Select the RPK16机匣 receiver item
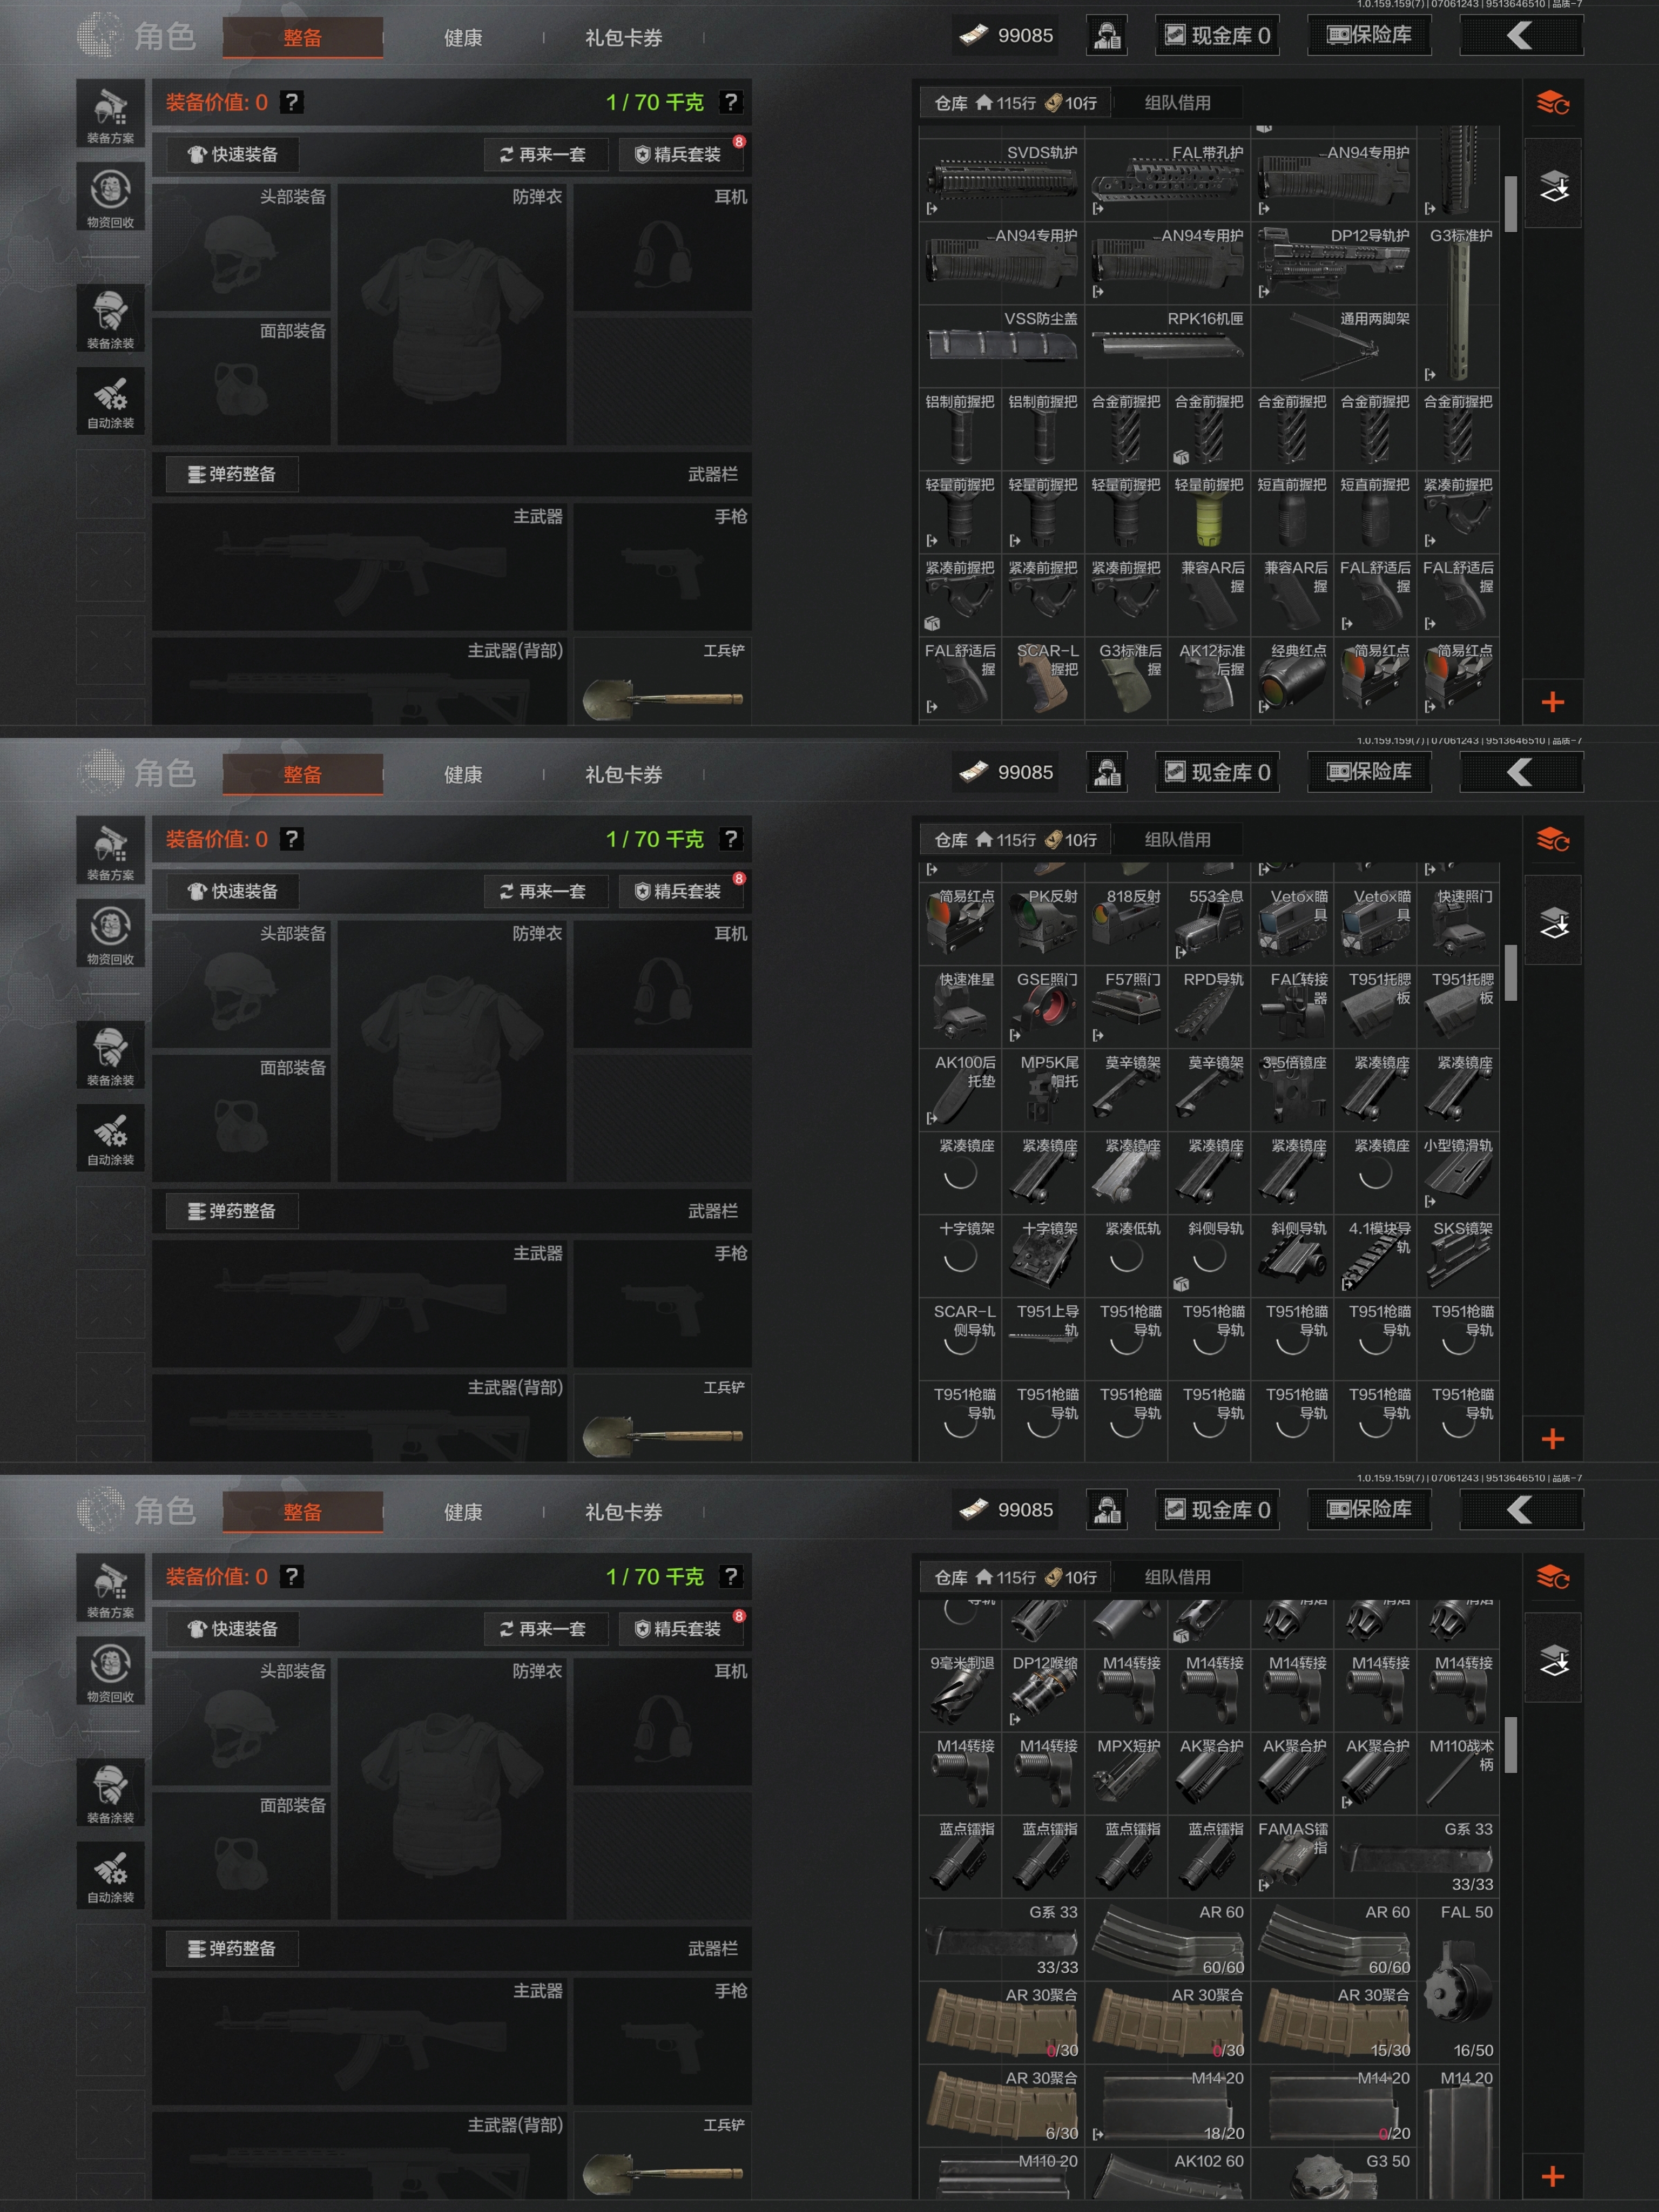The width and height of the screenshot is (1659, 2212). click(1167, 346)
